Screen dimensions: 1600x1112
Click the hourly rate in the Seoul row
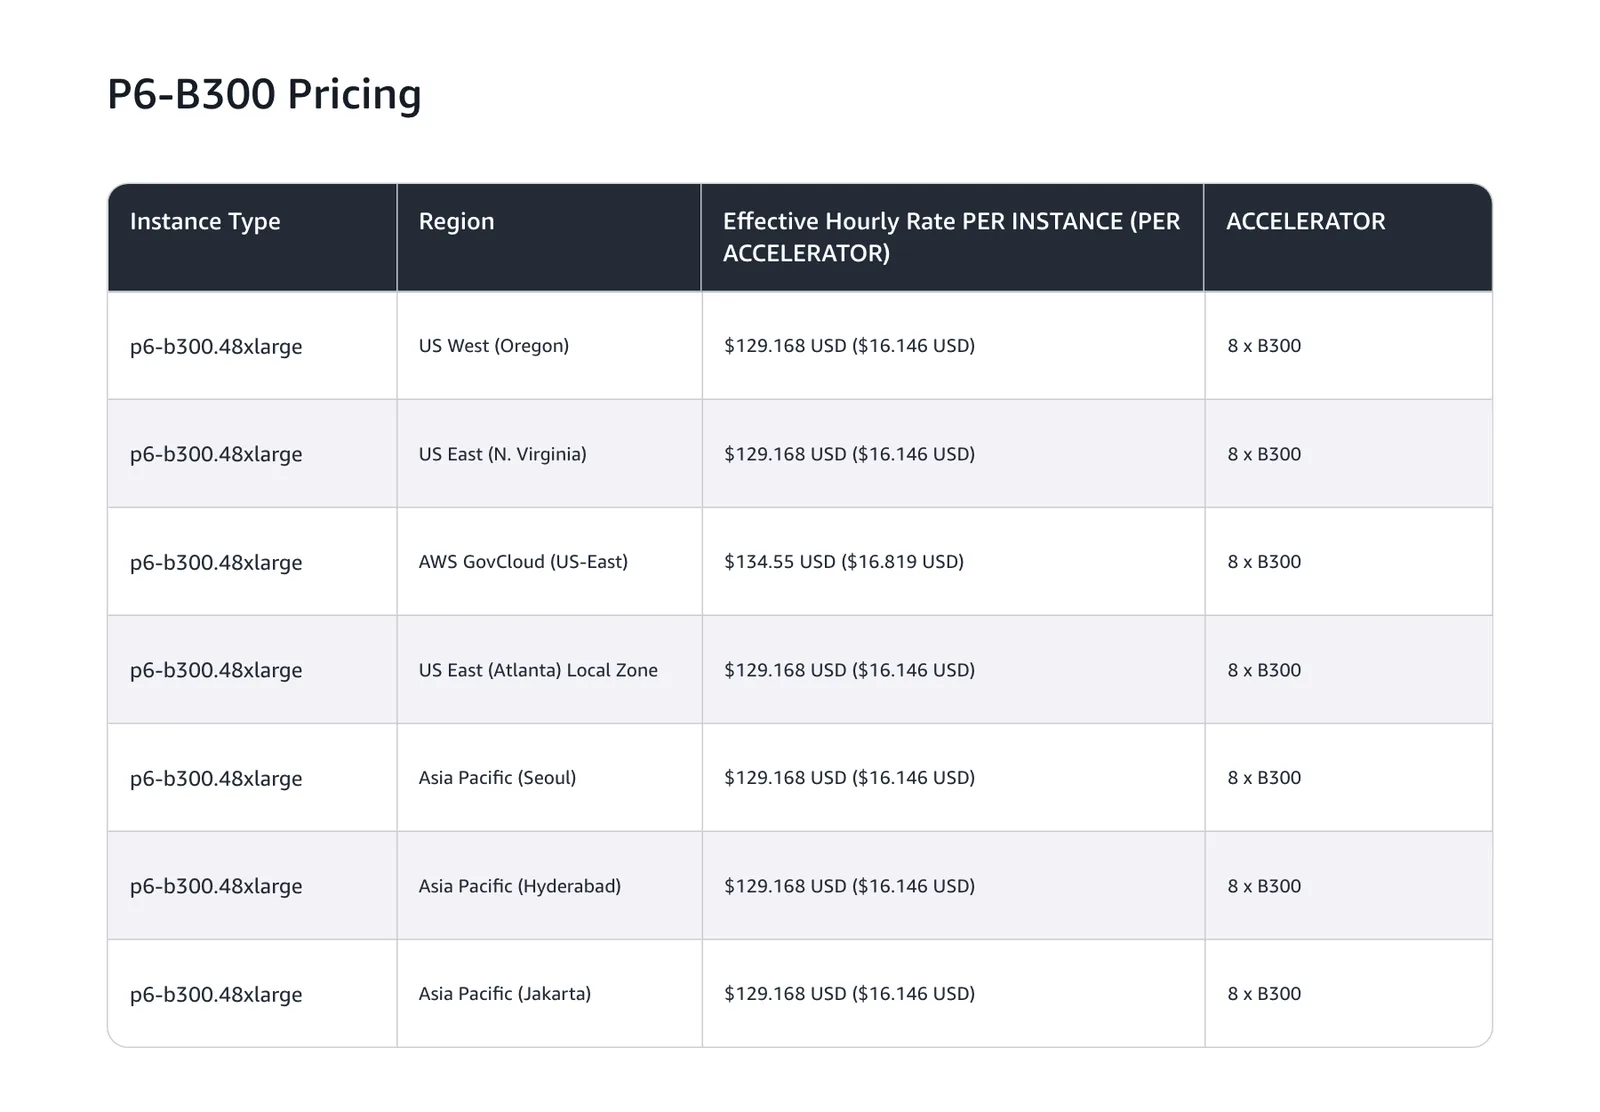point(849,778)
